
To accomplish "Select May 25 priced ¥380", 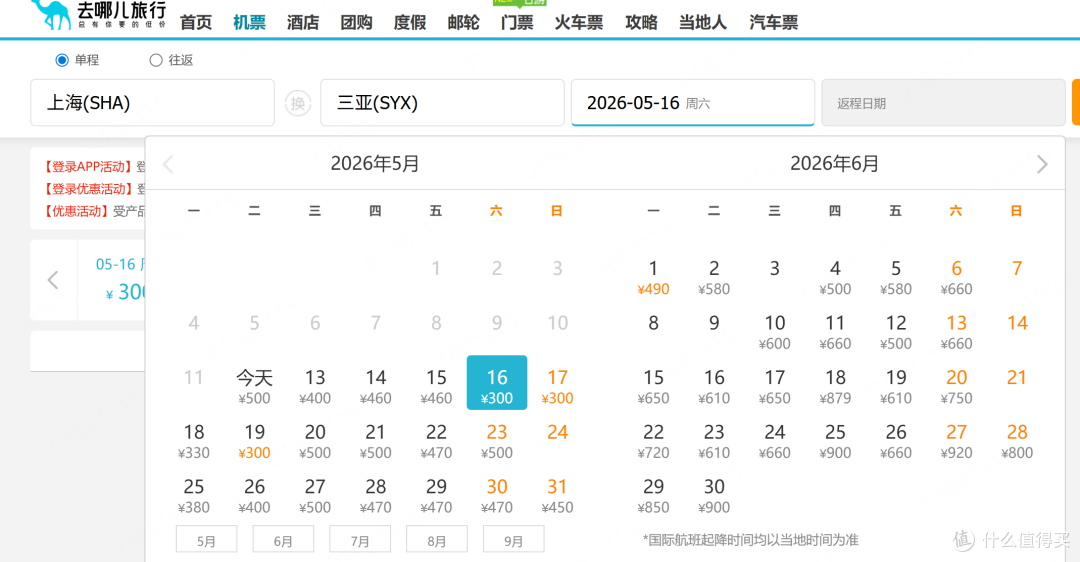I will pyautogui.click(x=194, y=496).
